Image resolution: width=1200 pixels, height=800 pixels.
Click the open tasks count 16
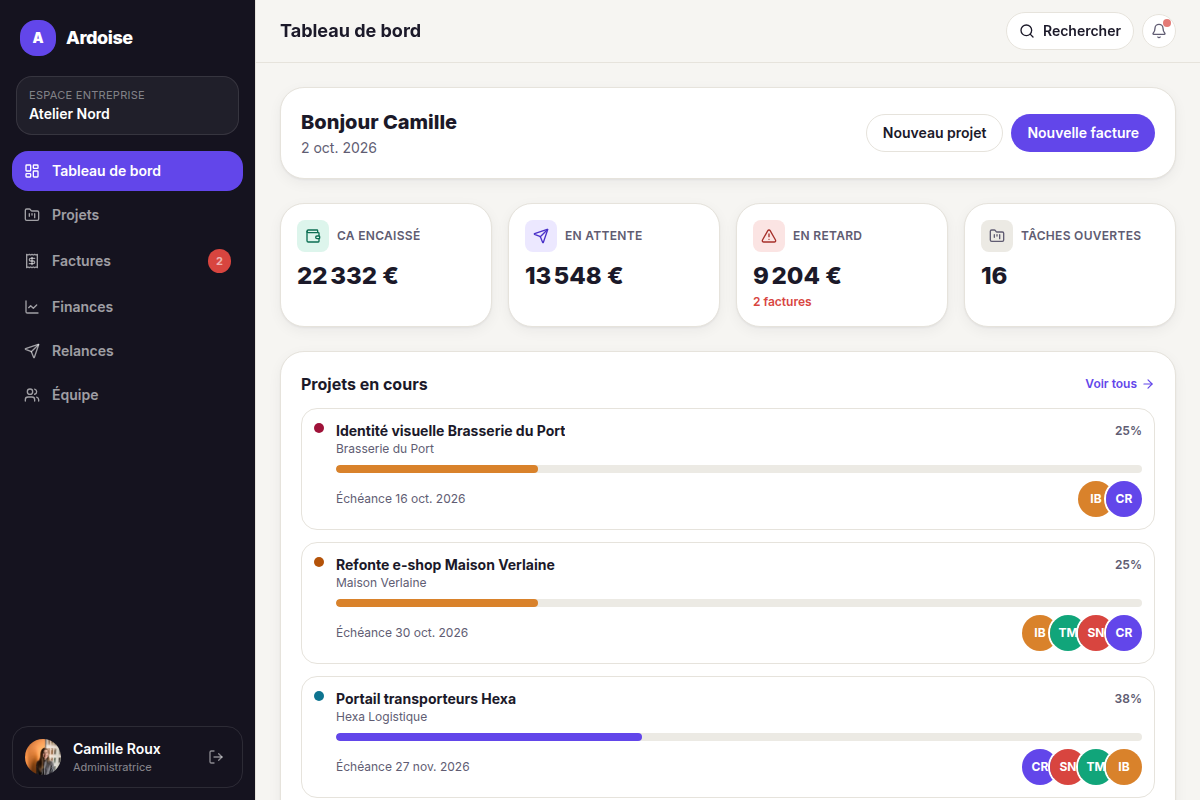coord(994,276)
